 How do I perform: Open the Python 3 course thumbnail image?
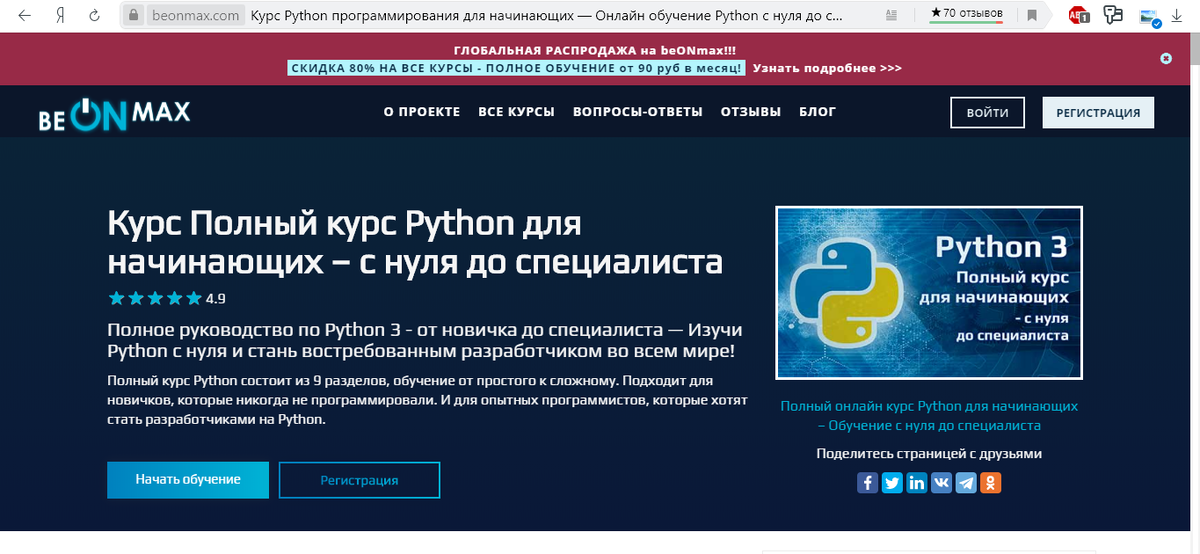coord(929,293)
